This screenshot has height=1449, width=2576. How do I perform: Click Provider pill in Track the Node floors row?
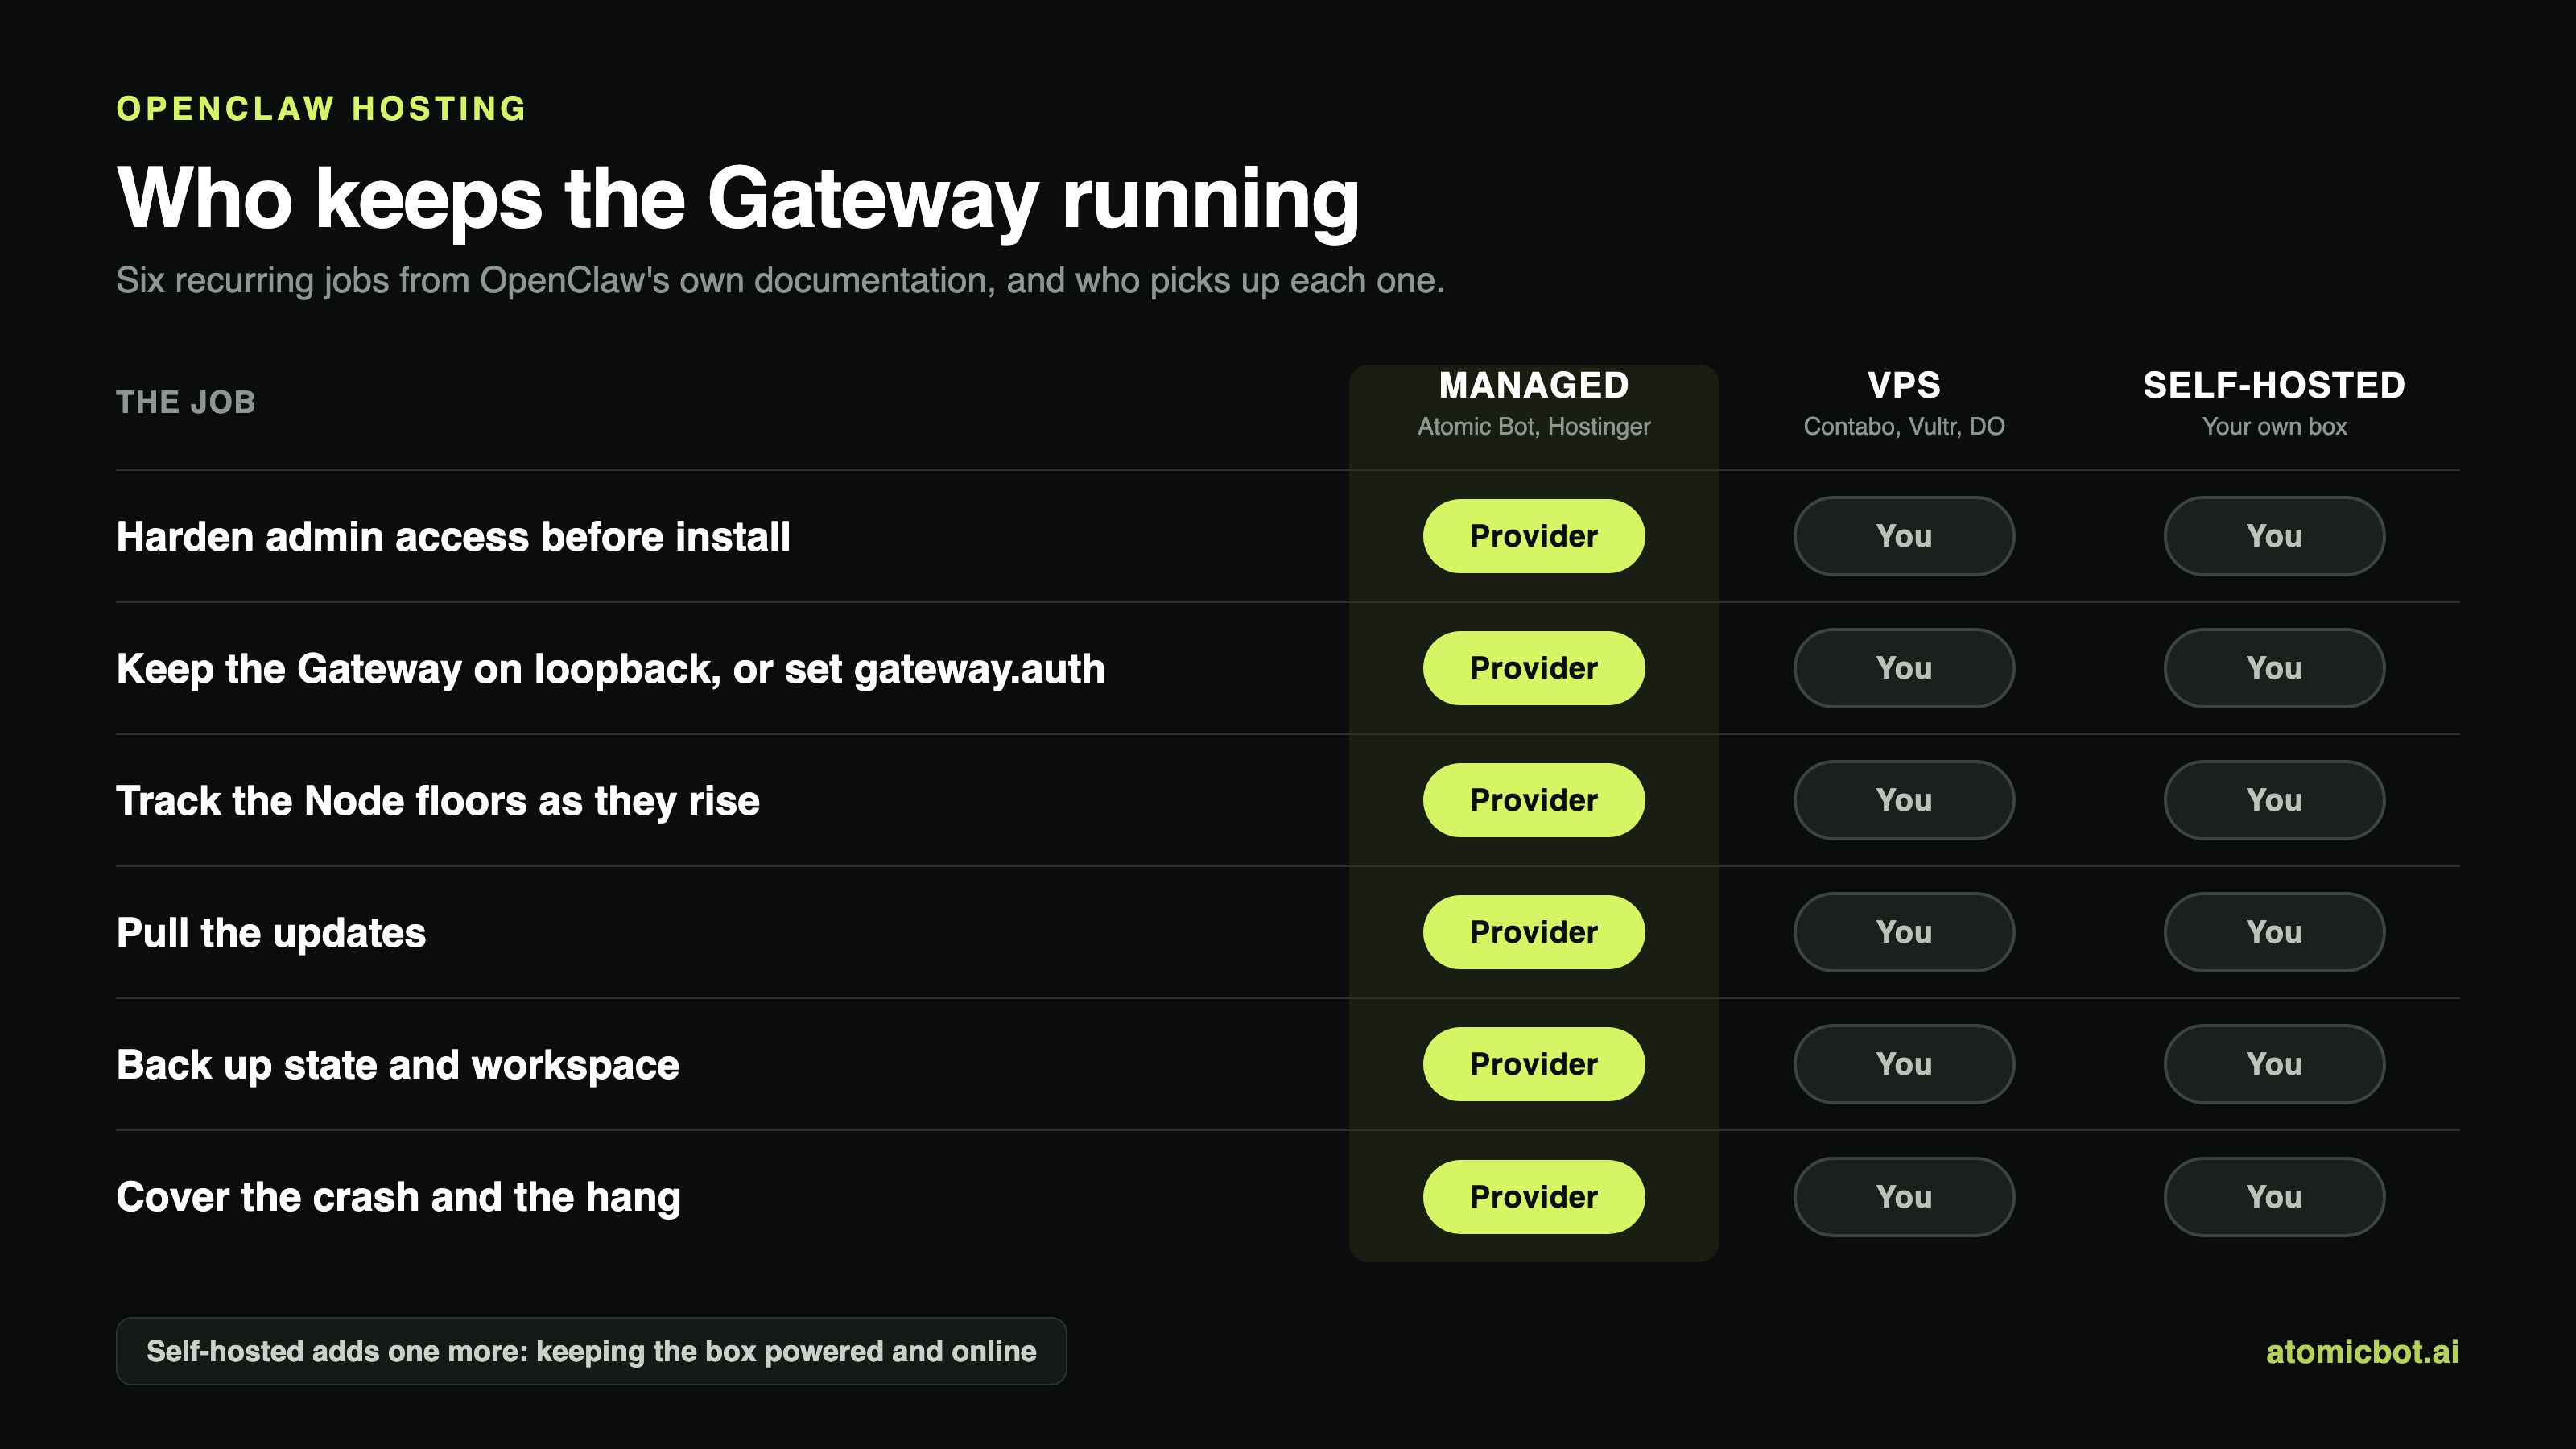tap(1534, 800)
